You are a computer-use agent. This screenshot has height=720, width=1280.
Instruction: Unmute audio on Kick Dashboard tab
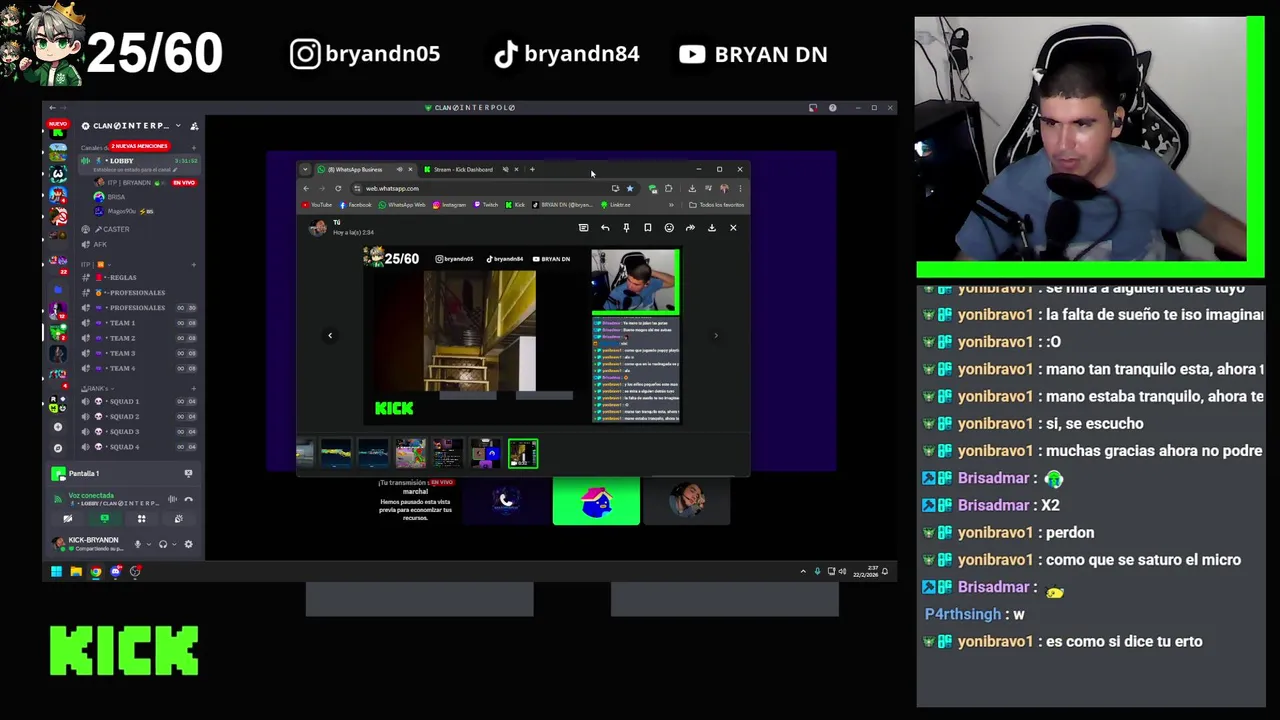coord(505,169)
